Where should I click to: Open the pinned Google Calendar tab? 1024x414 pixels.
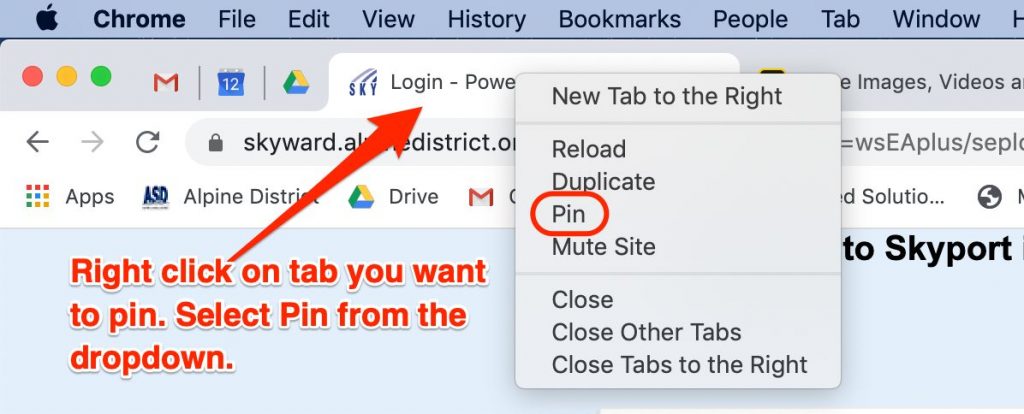(231, 82)
